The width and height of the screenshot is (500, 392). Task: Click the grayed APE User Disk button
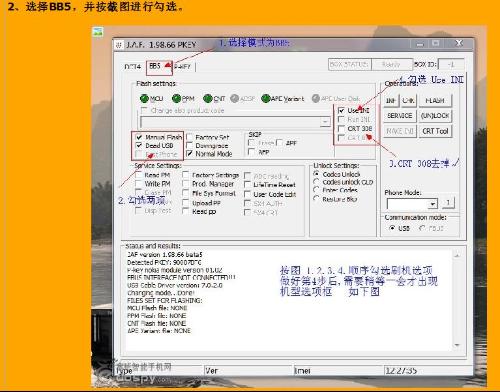pos(316,98)
